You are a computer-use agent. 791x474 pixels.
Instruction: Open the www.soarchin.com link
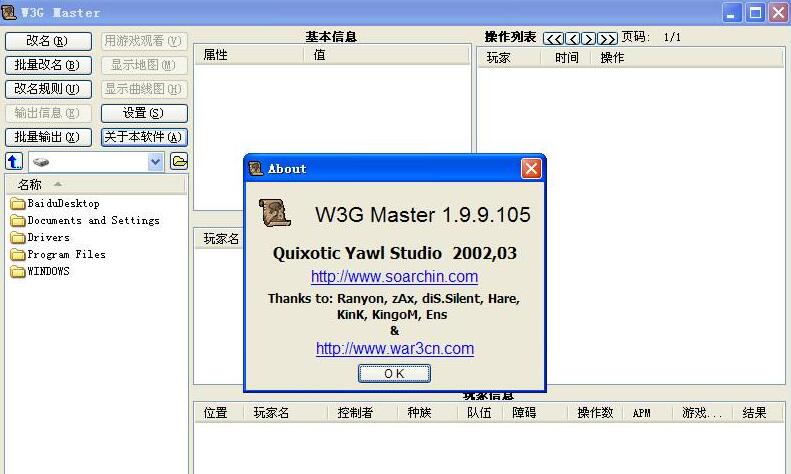394,277
